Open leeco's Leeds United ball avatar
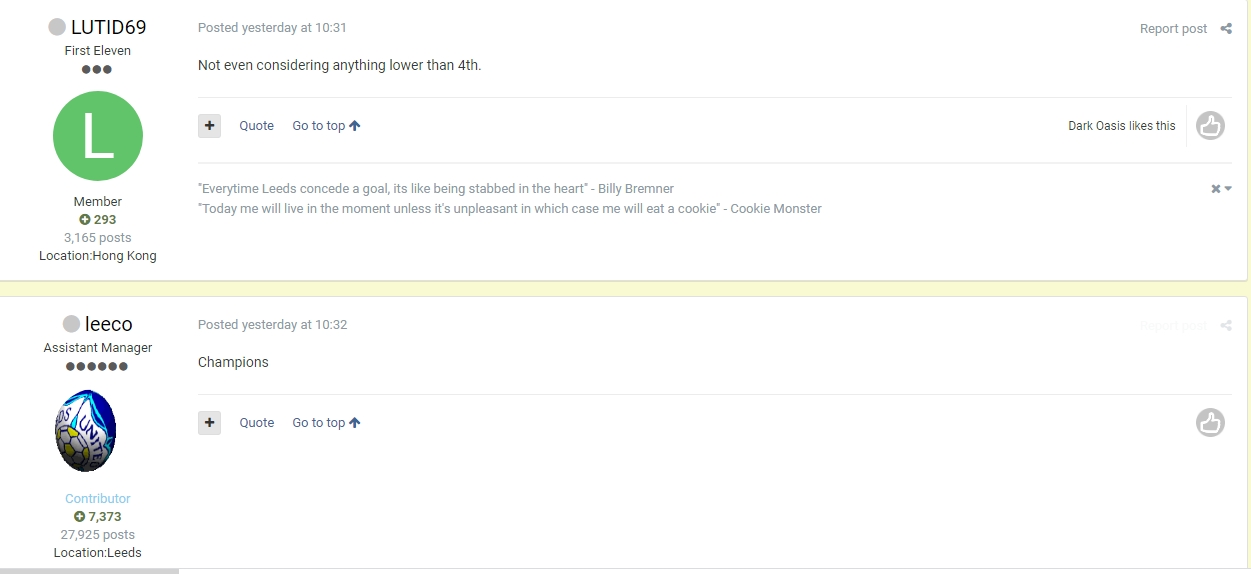 (x=86, y=431)
